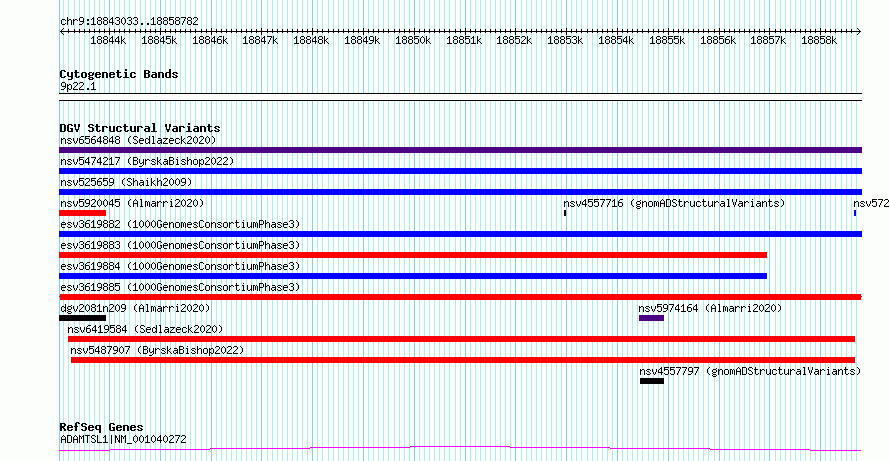890x461 pixels.
Task: Open esv3619882 (1000GenomesConsortiumPhase3) label
Action: pyautogui.click(x=180, y=224)
